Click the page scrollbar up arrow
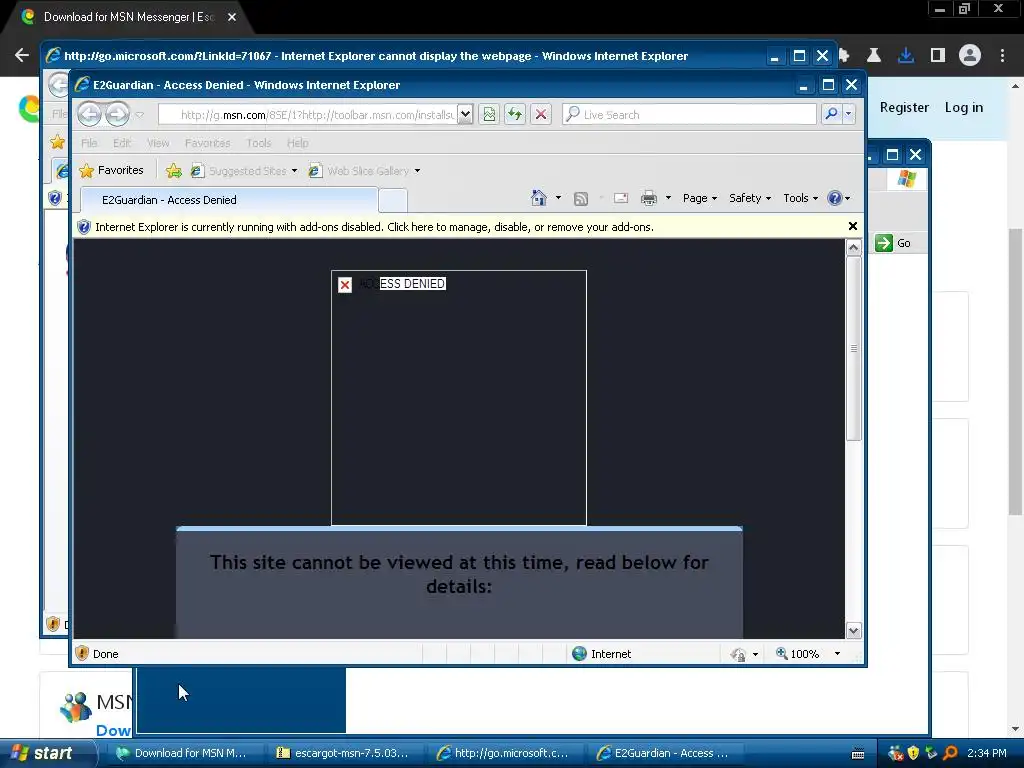Viewport: 1024px width, 768px height. [853, 248]
